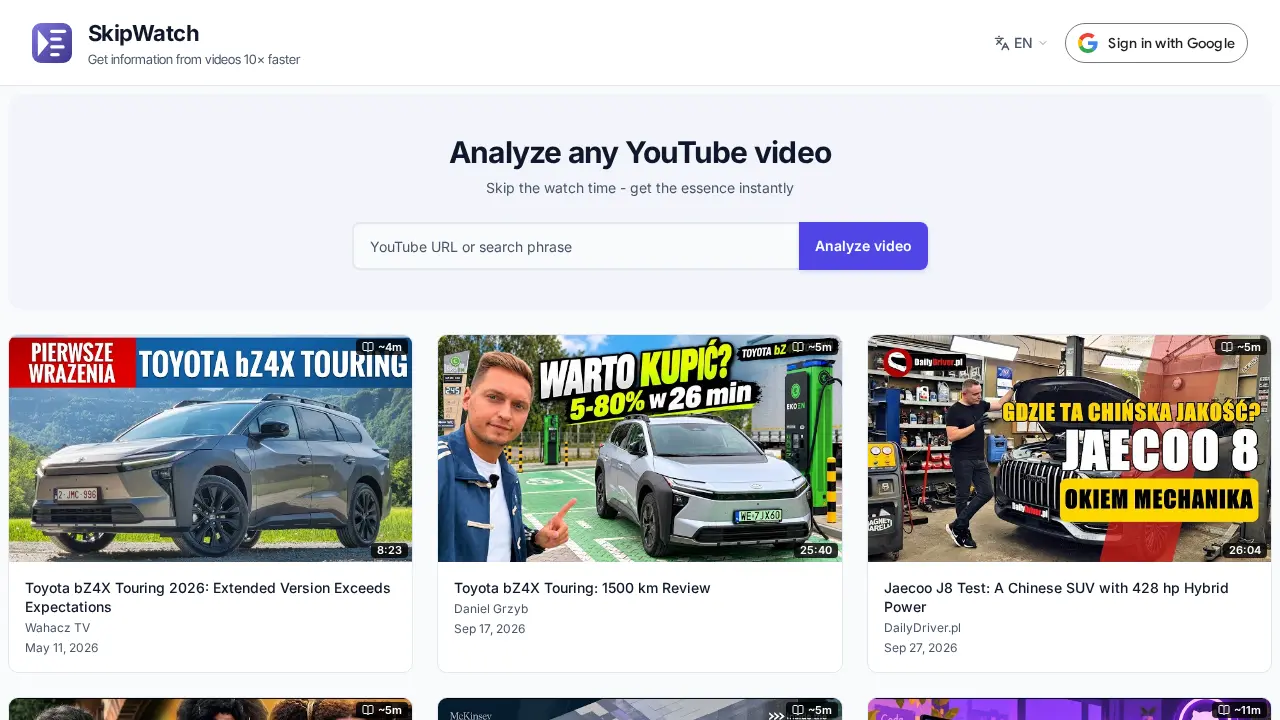1280x720 pixels.
Task: Open the Jaecoo 8 Okiem Mechanika thumbnail
Action: pyautogui.click(x=1069, y=448)
